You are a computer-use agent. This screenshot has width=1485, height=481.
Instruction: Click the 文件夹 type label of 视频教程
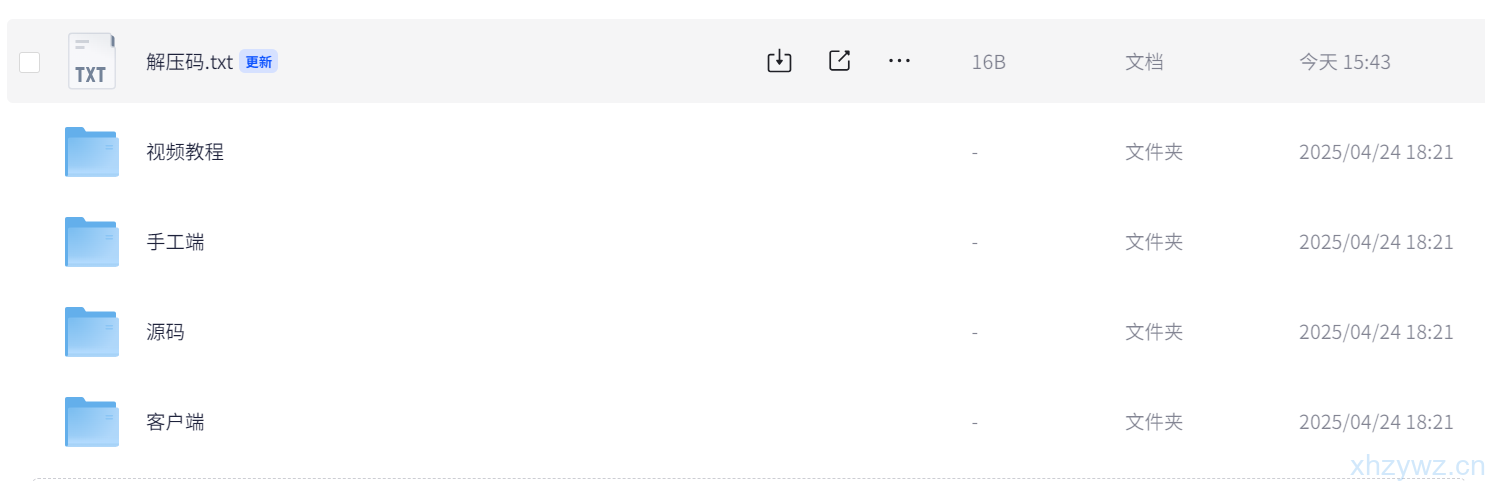1154,152
